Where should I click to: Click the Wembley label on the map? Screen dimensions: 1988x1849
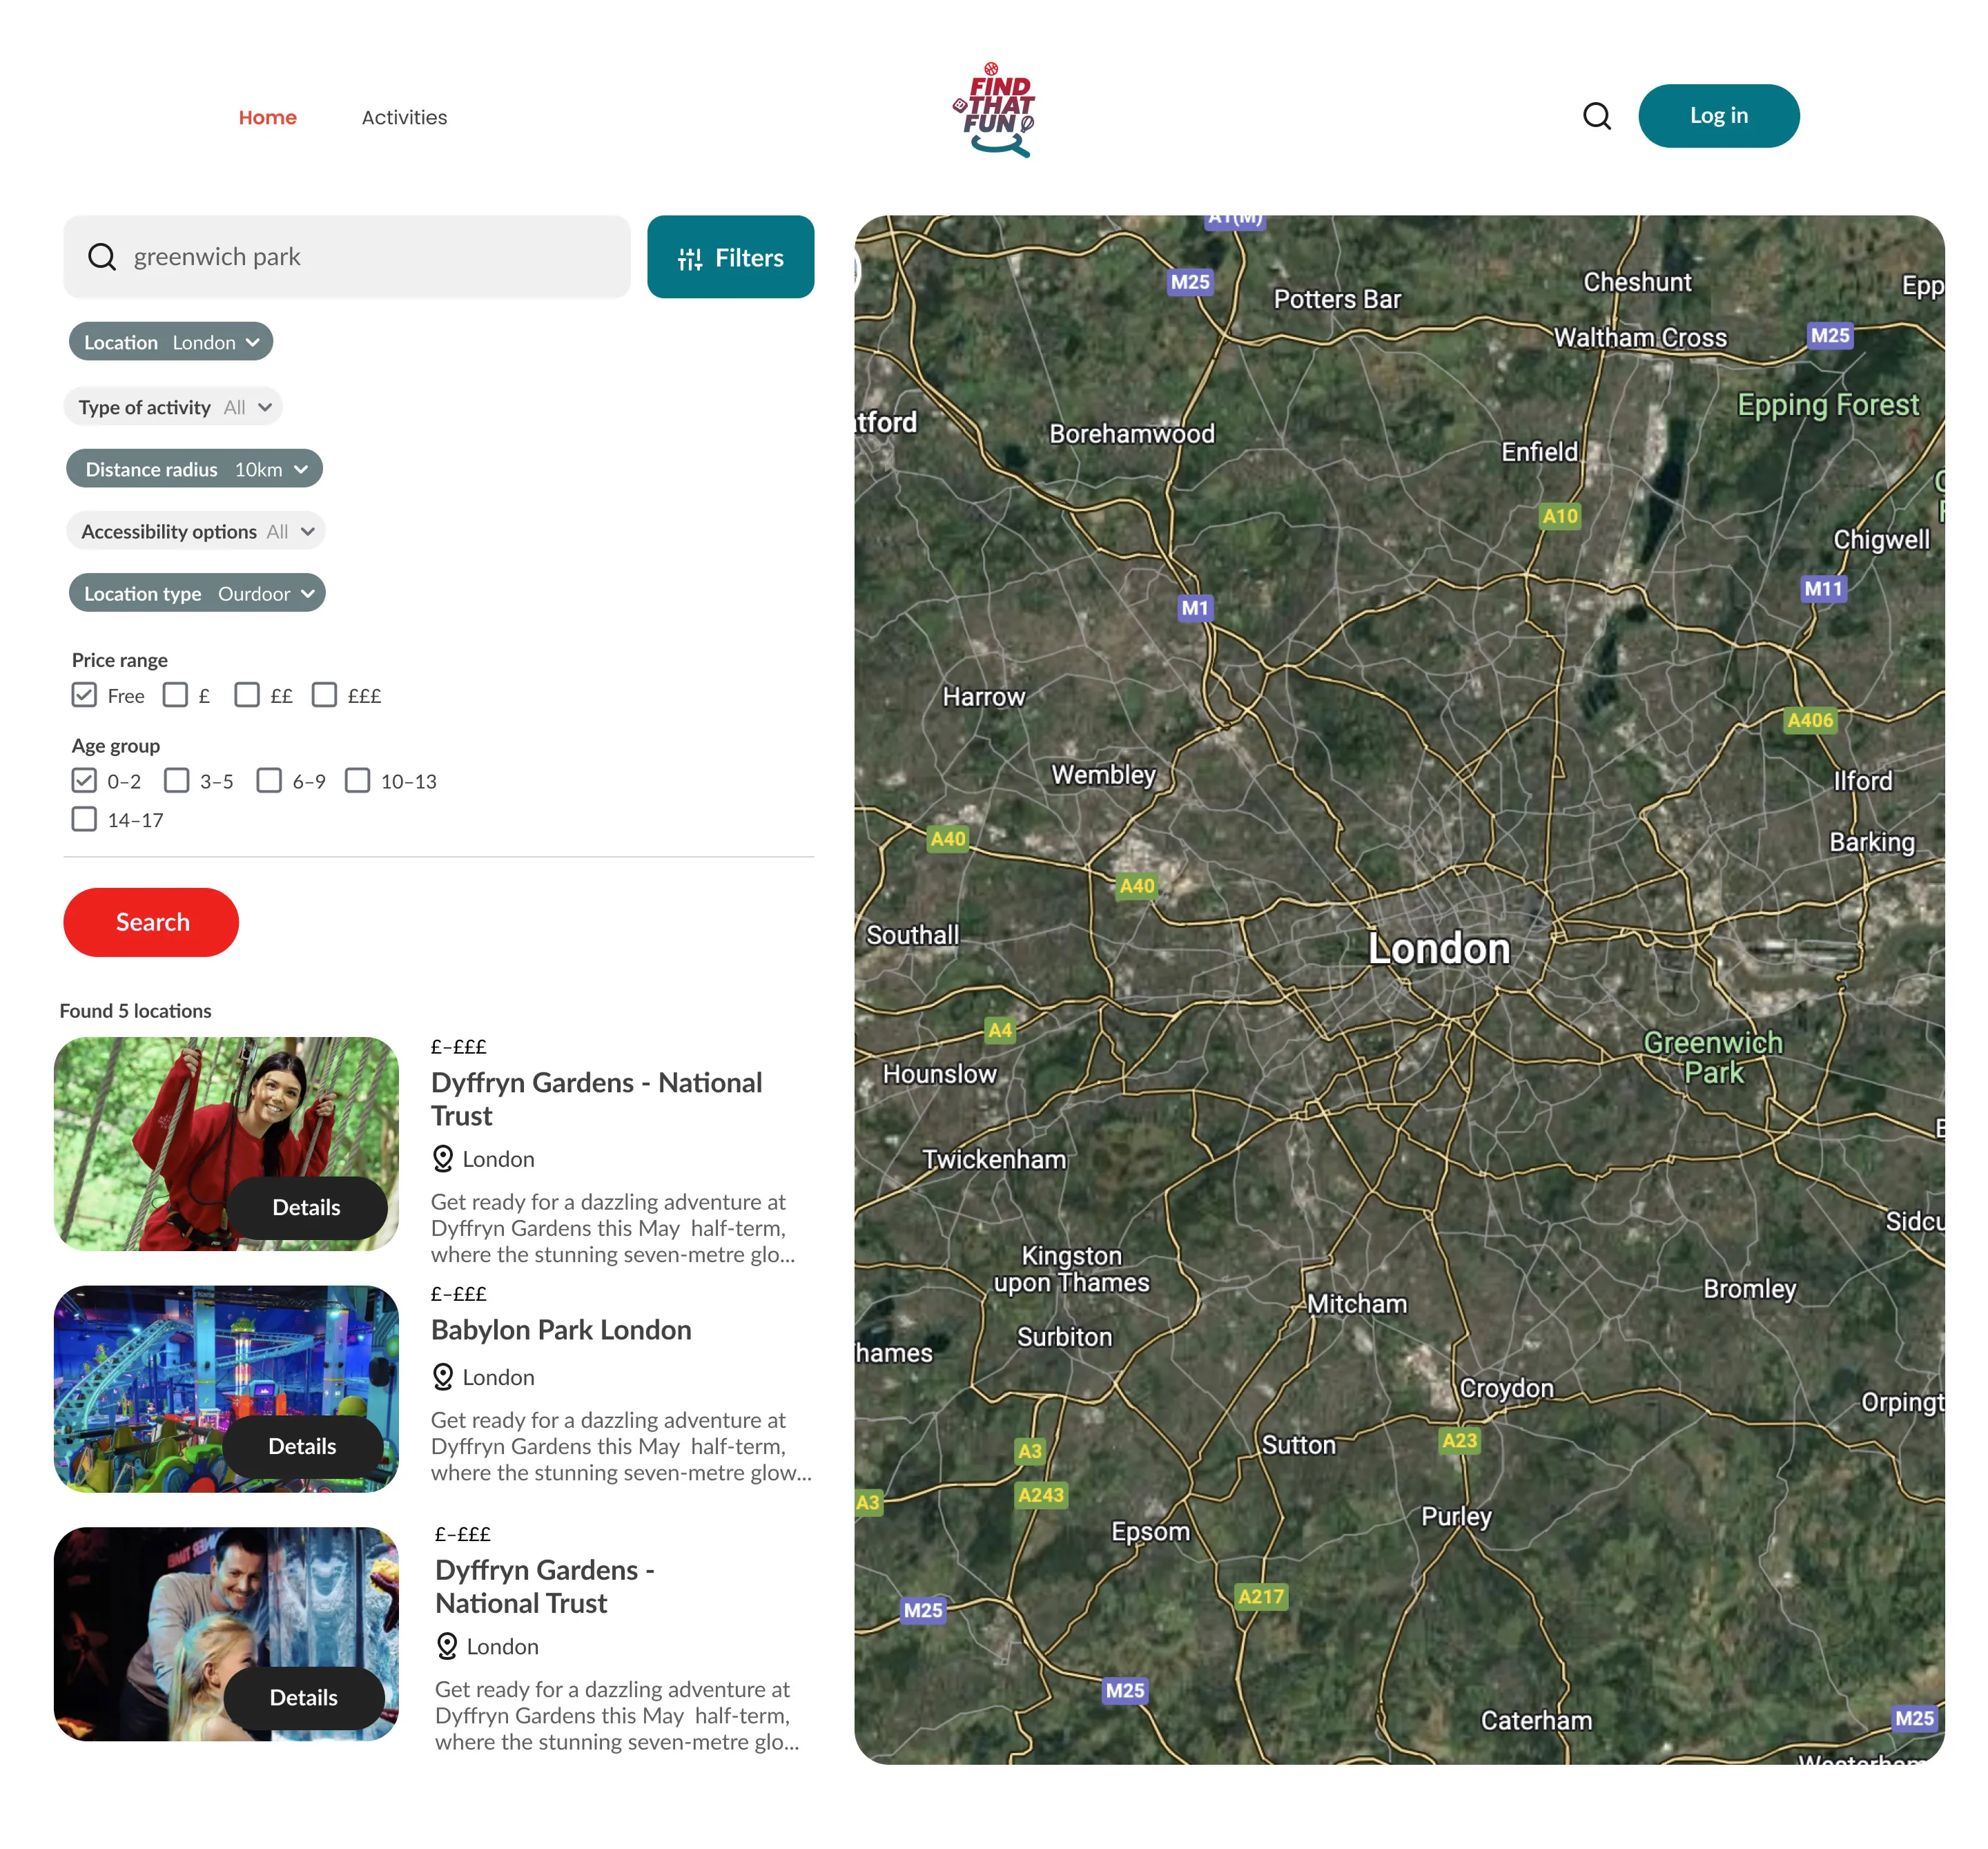click(x=1103, y=775)
